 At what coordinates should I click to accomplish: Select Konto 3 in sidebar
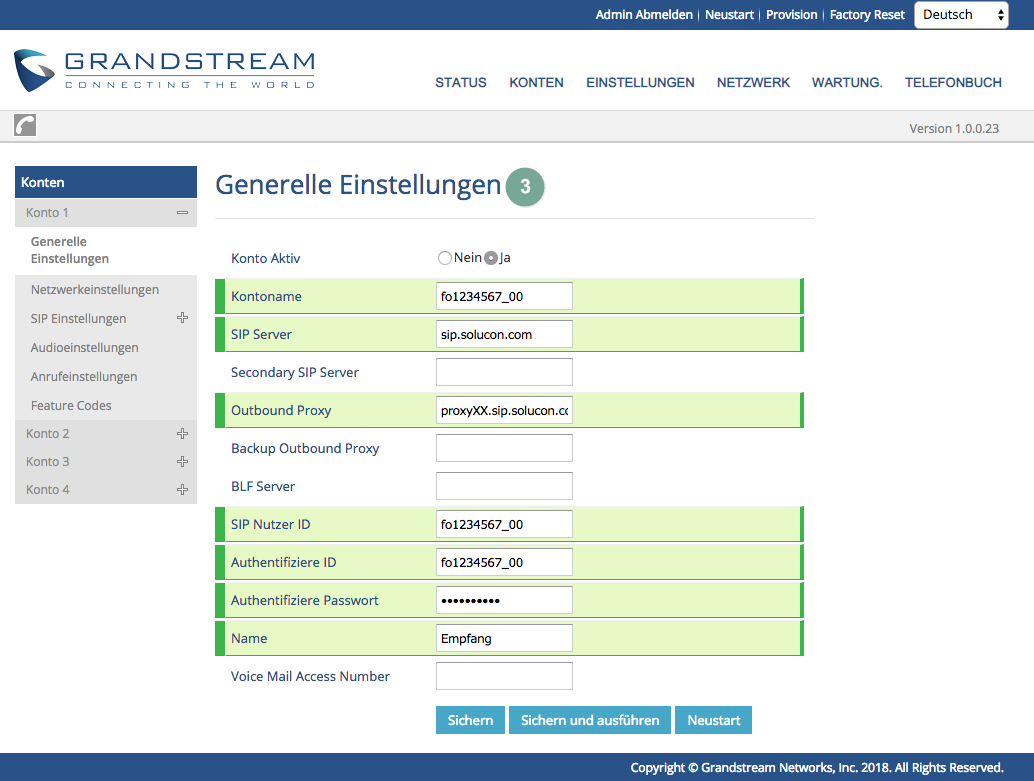point(47,461)
